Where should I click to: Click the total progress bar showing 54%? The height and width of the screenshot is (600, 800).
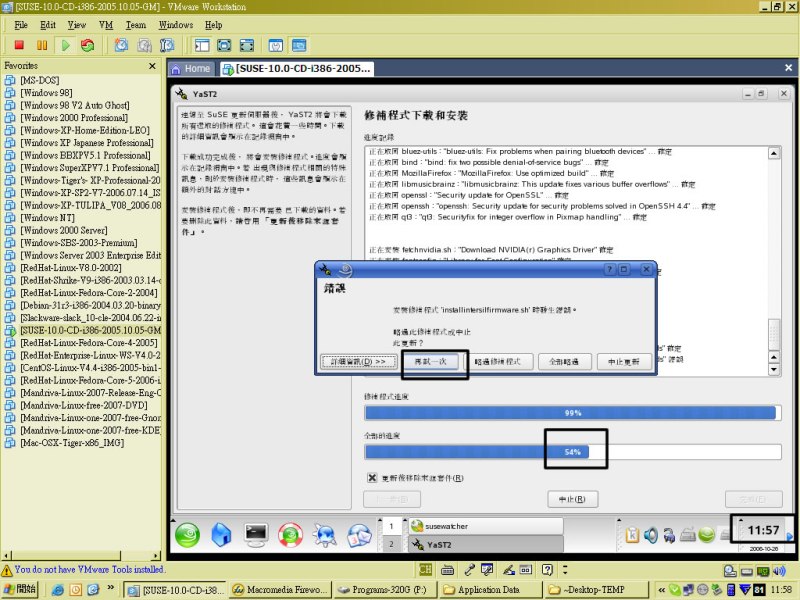tap(572, 452)
